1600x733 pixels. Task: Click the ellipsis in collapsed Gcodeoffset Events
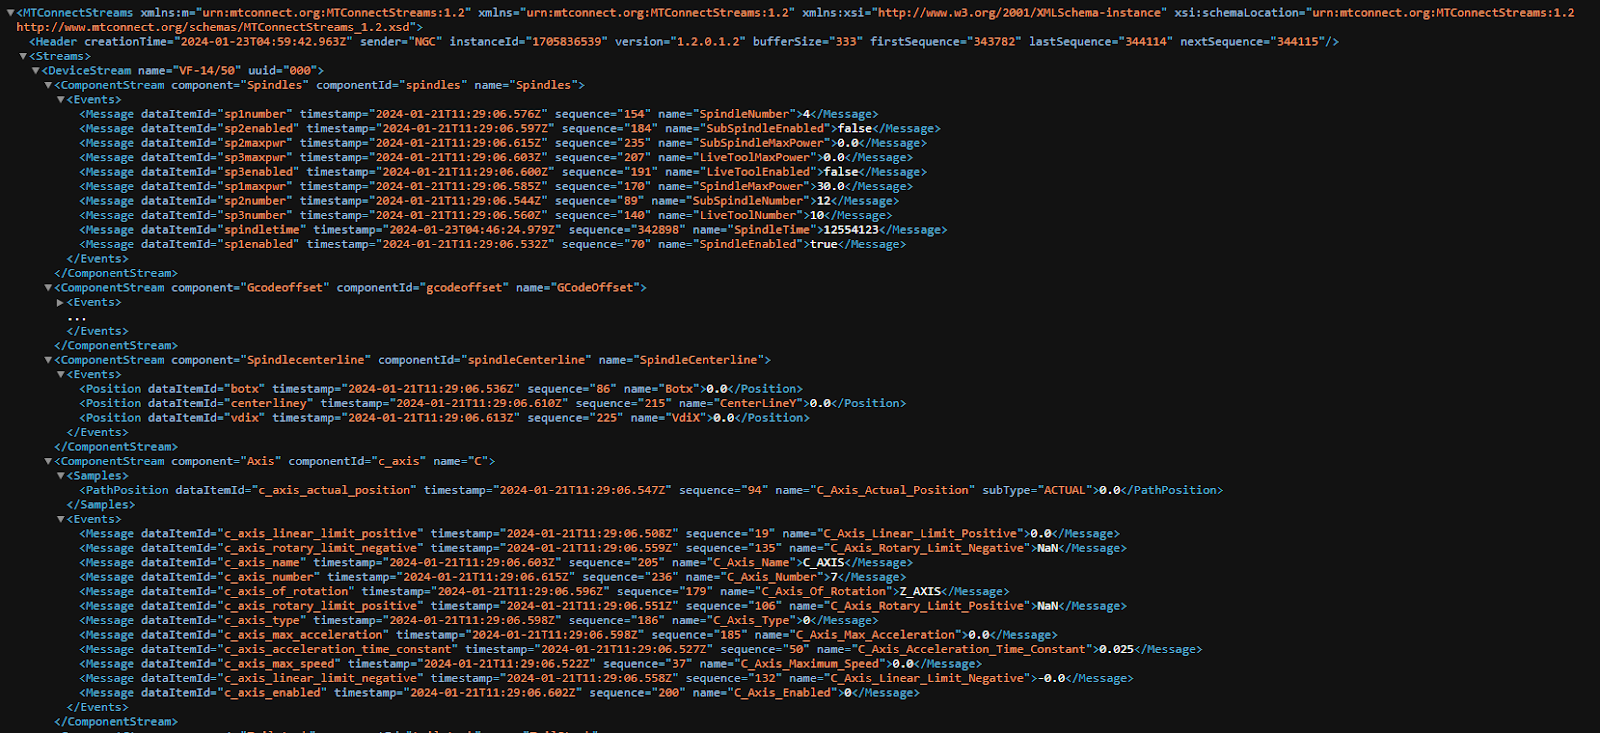77,317
